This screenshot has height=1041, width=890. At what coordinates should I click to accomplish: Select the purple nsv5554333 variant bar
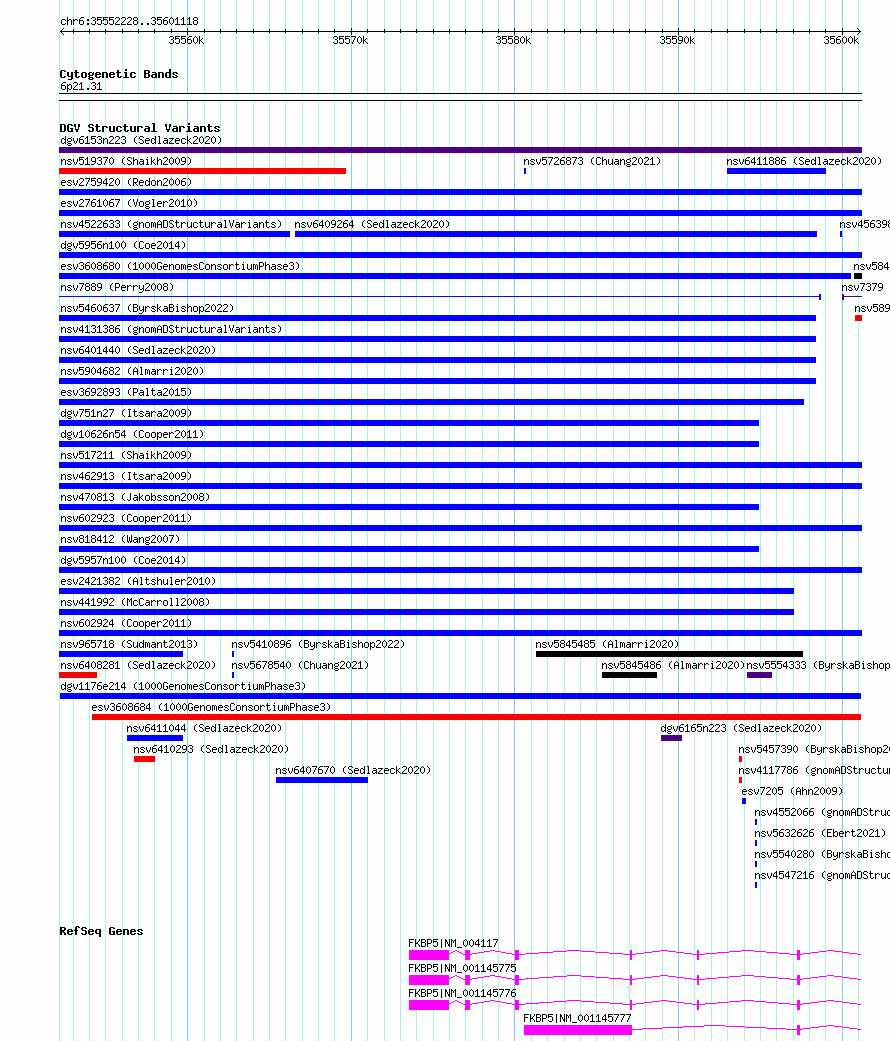tap(759, 675)
